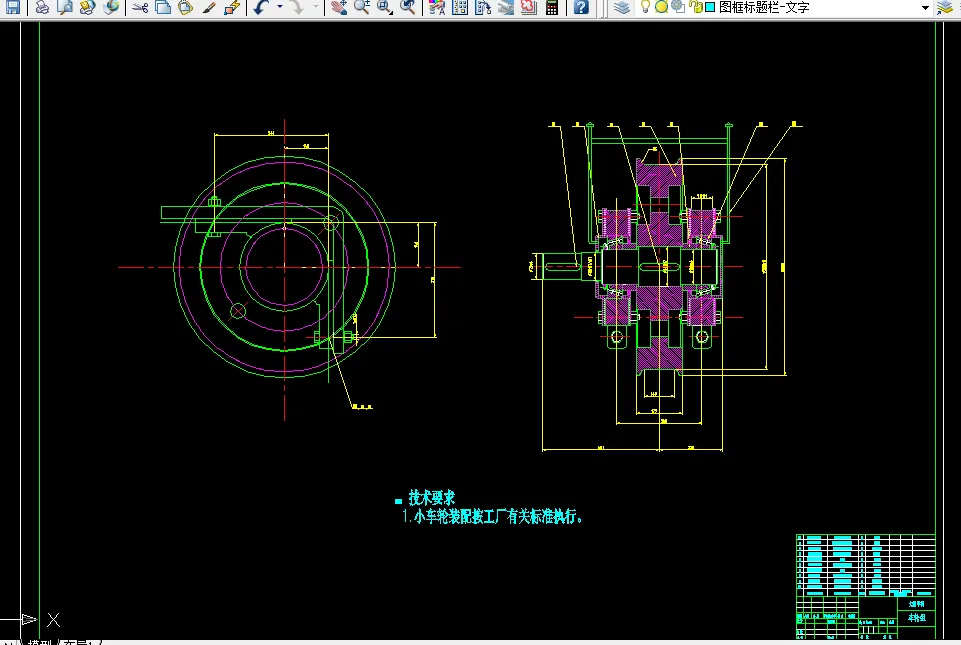
Task: Open the DesignCenter icon
Action: 460,7
